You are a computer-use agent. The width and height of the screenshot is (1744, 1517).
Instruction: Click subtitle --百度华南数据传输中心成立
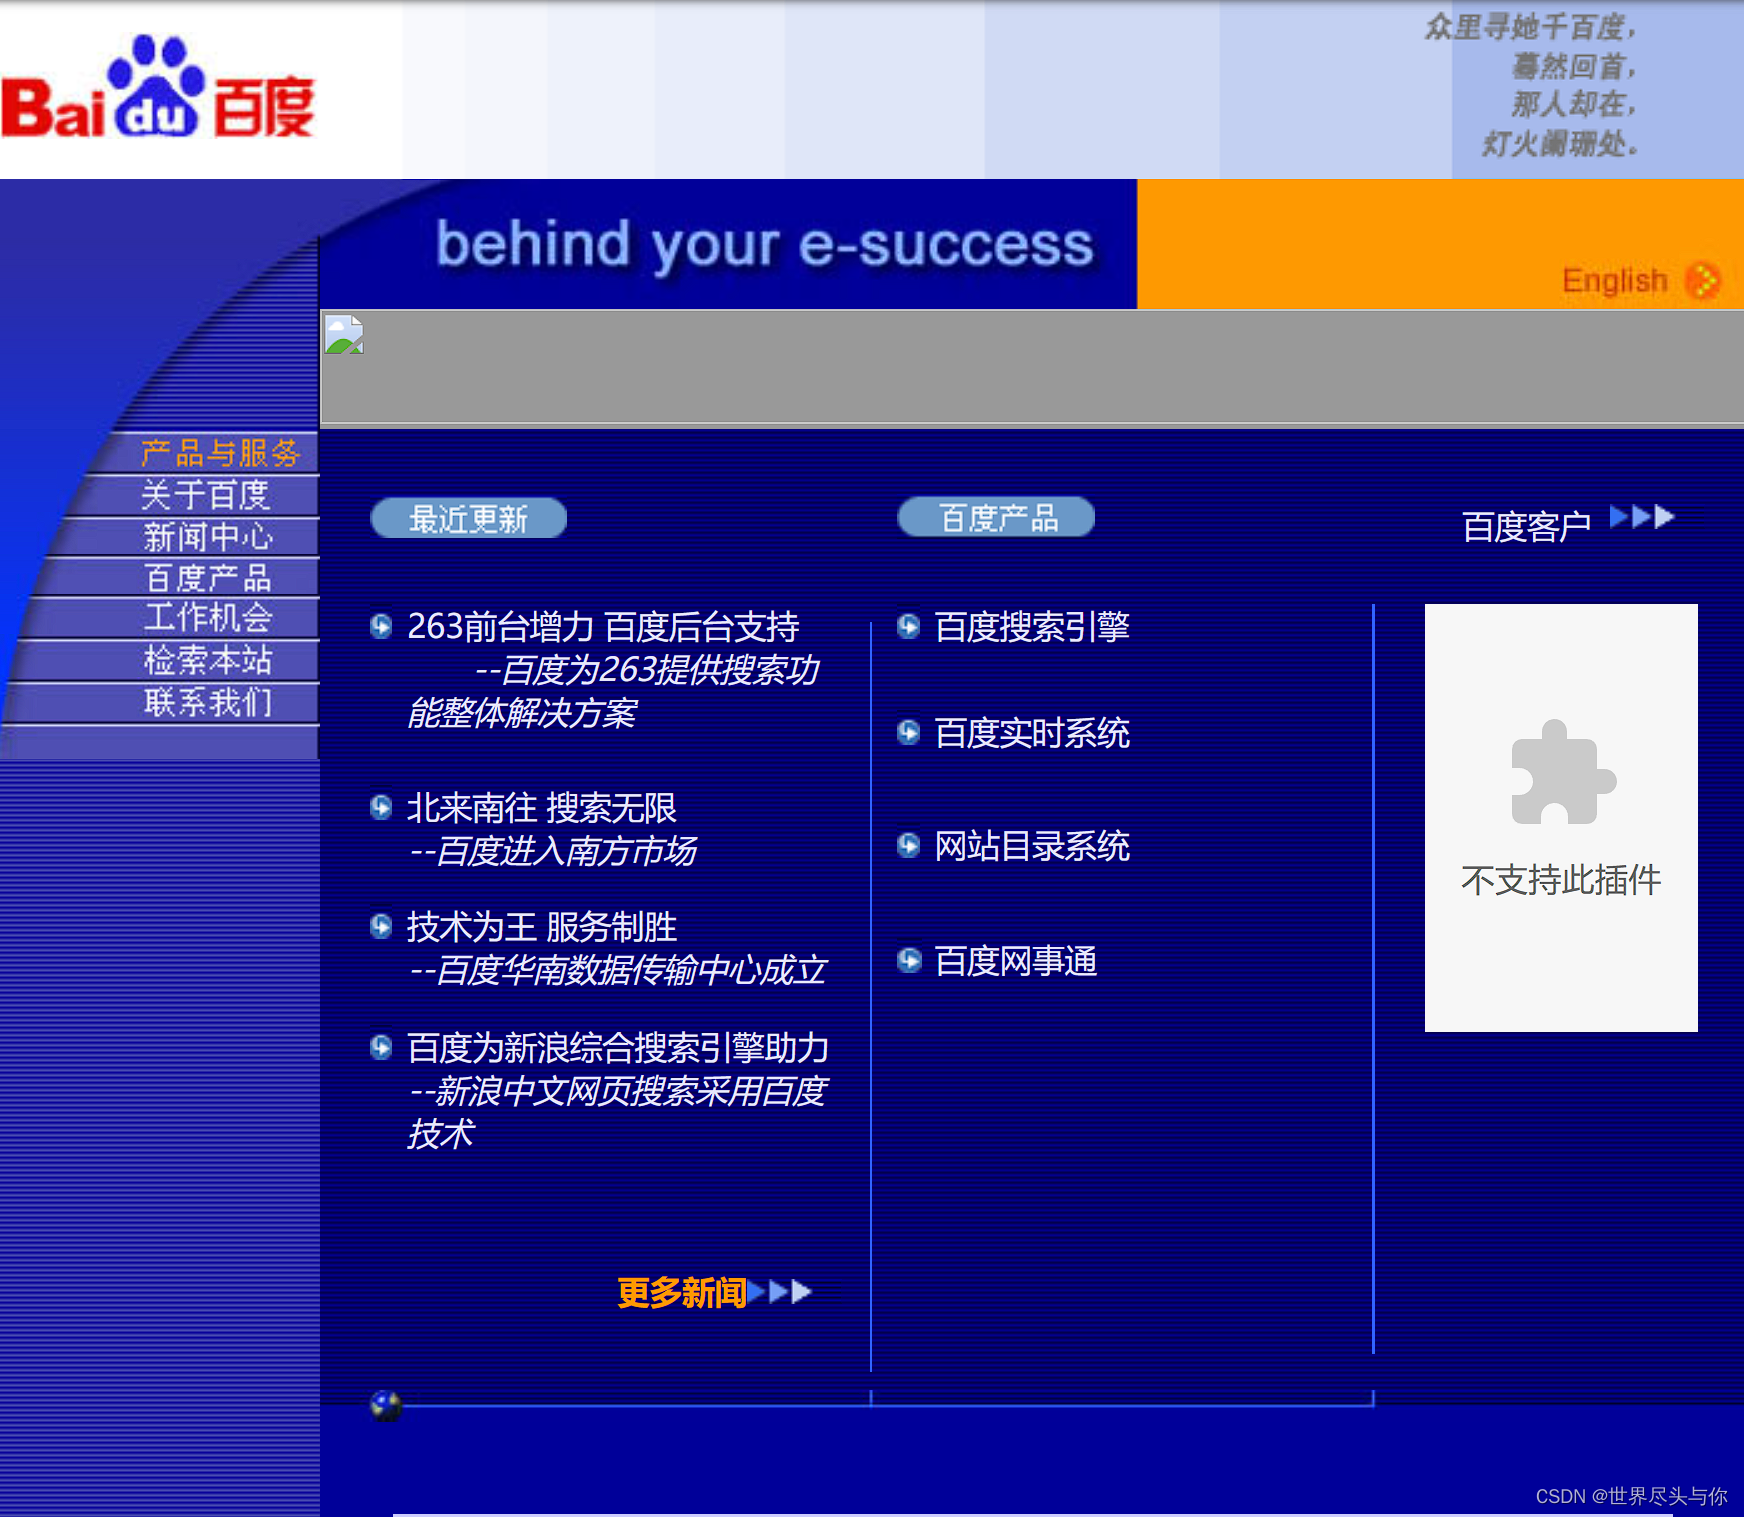click(x=618, y=970)
